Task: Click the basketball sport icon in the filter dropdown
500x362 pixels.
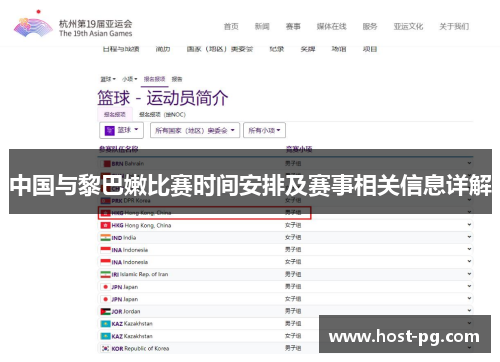Action: (x=110, y=130)
